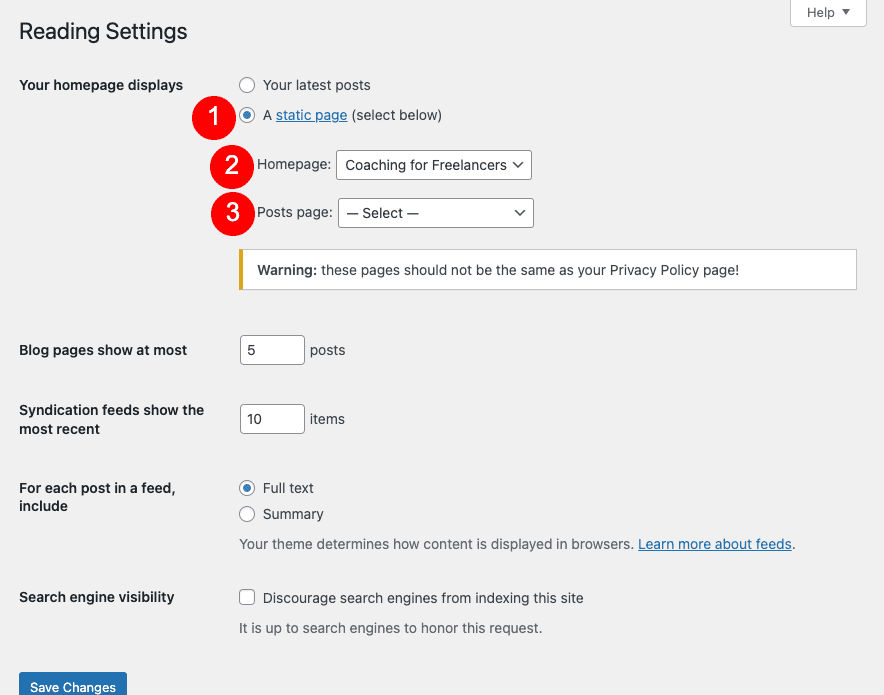884x695 pixels.
Task: Click the Syndication feeds items field
Action: pyautogui.click(x=272, y=419)
